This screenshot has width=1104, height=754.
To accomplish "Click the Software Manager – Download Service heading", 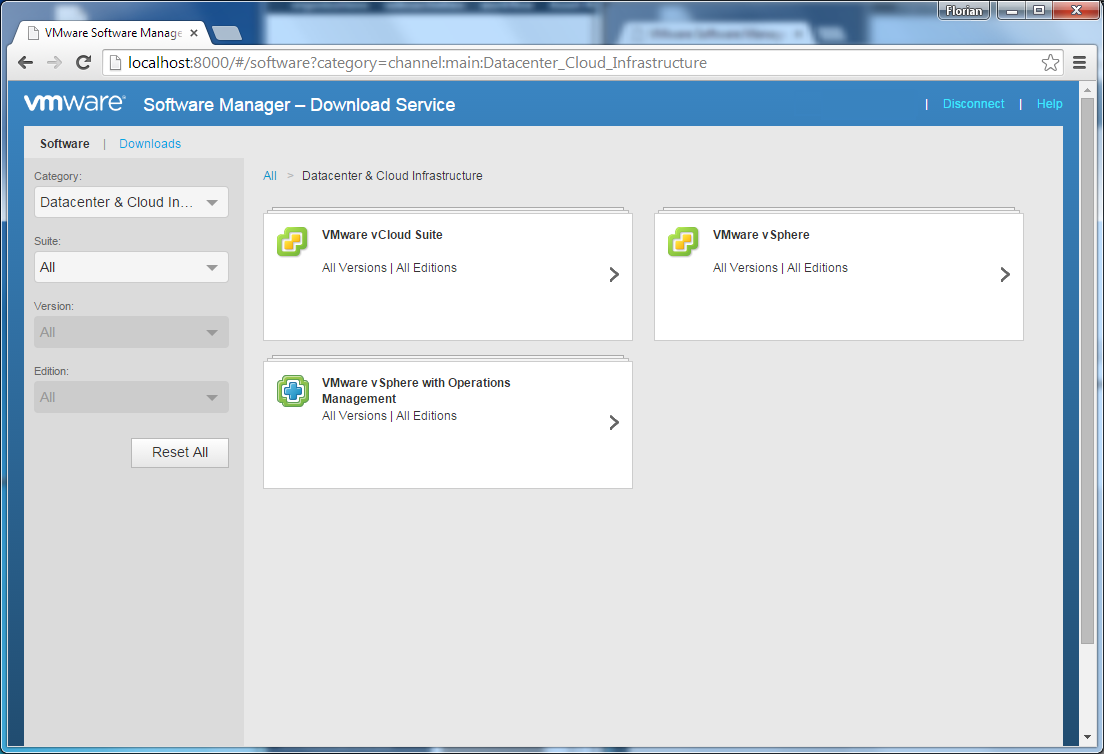I will coord(299,105).
